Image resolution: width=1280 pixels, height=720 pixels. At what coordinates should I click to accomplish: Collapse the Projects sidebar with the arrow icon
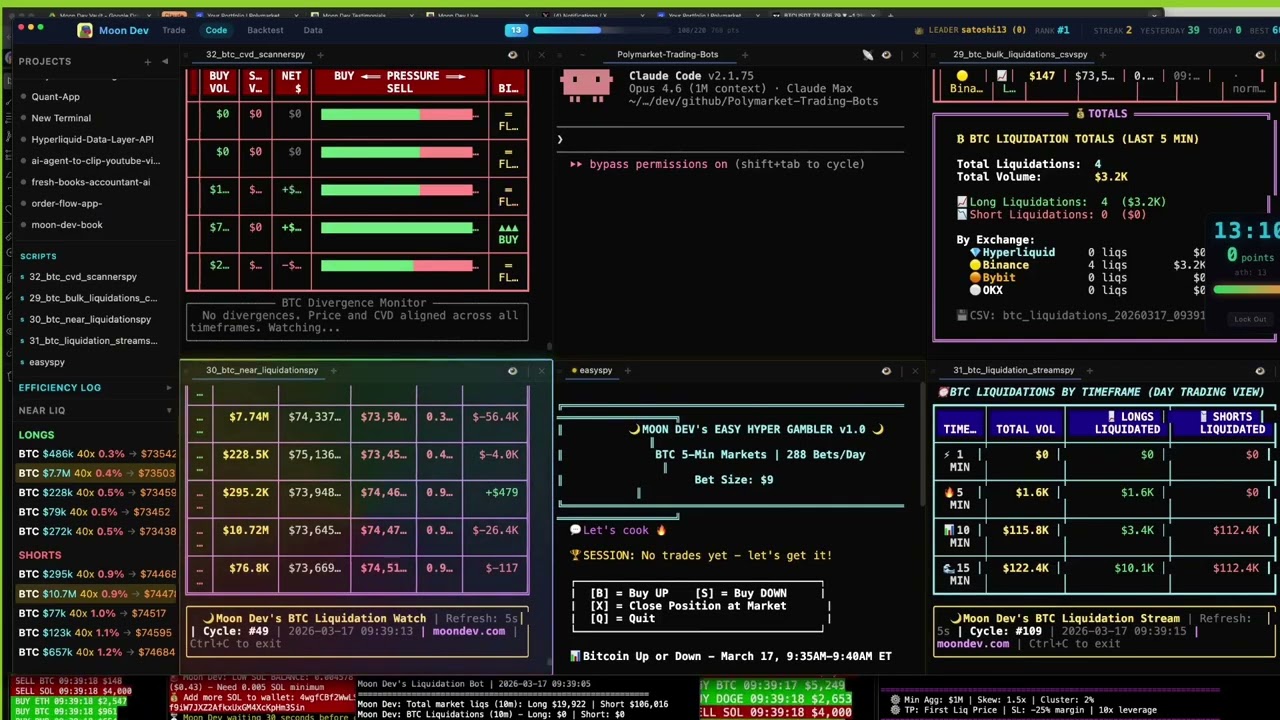(x=165, y=61)
